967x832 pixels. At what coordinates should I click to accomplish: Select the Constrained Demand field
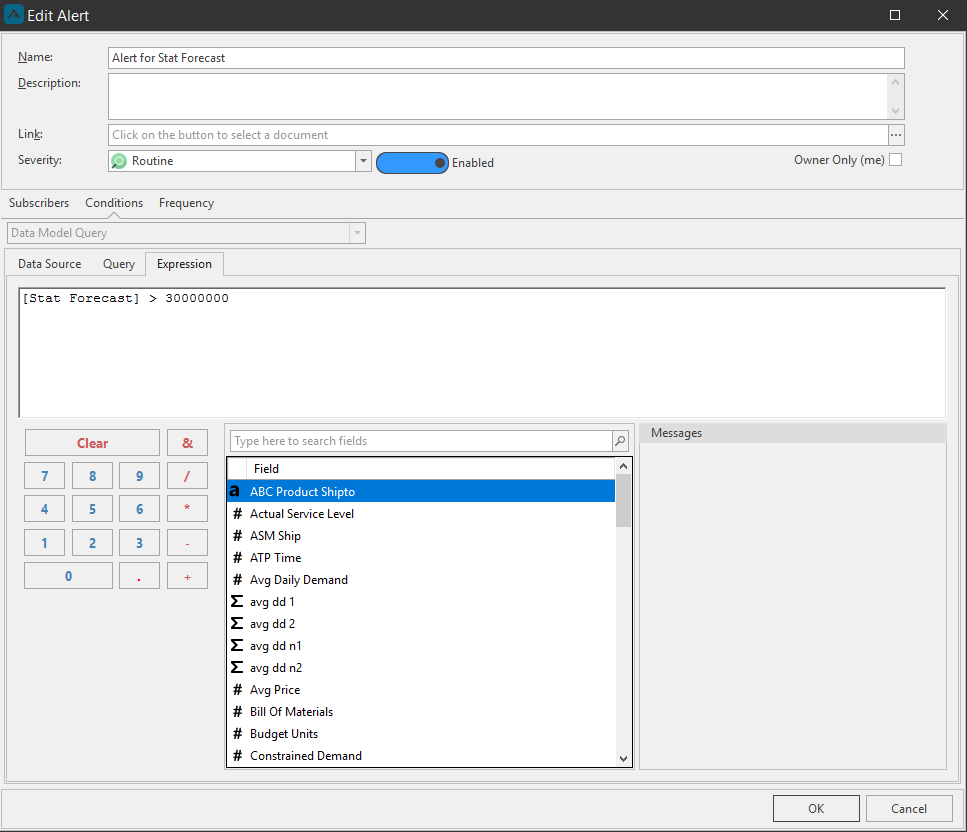pos(421,756)
